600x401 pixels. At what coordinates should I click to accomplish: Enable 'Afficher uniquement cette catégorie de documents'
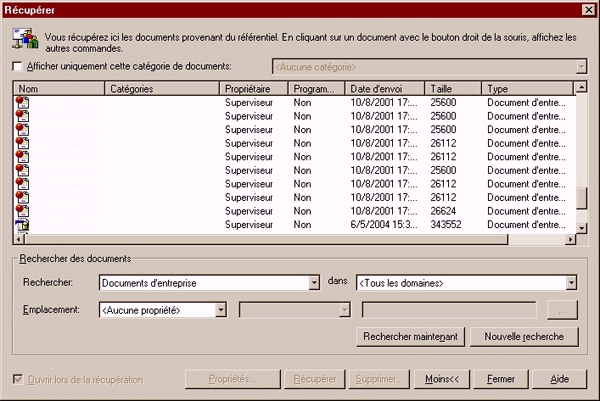point(16,67)
